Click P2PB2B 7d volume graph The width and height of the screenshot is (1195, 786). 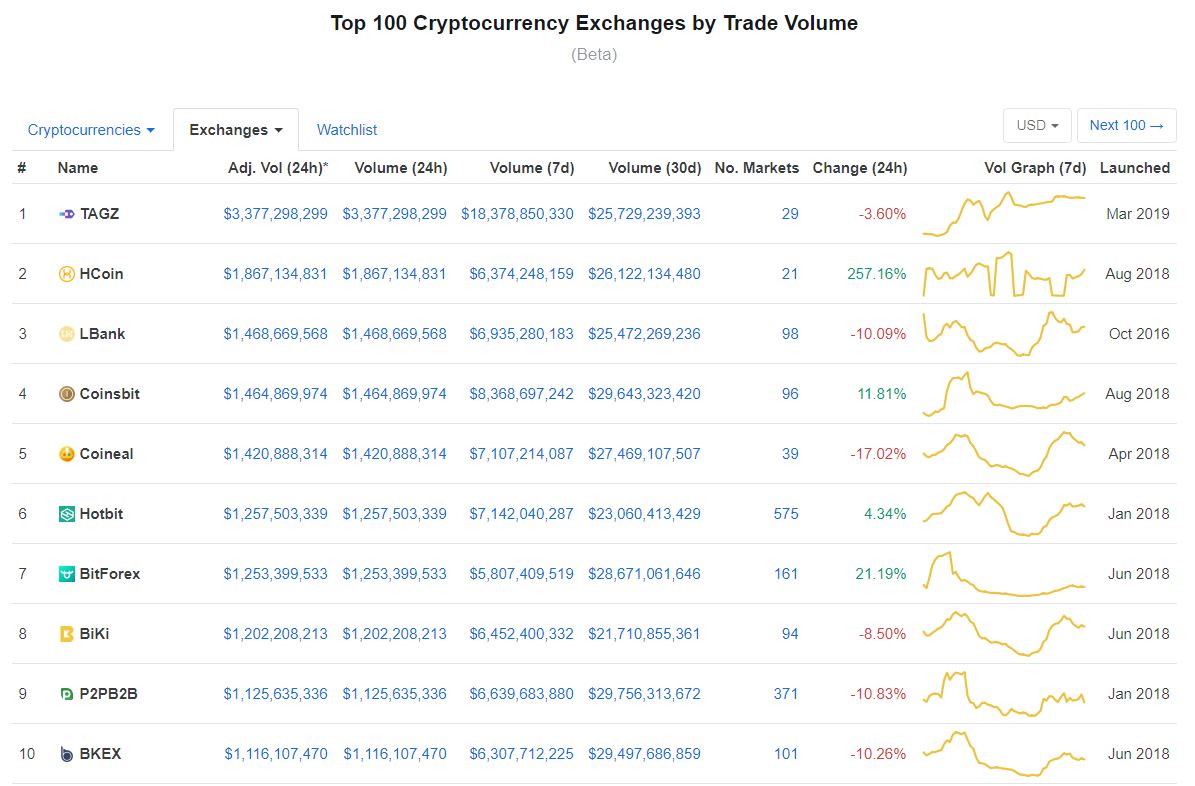point(1004,694)
